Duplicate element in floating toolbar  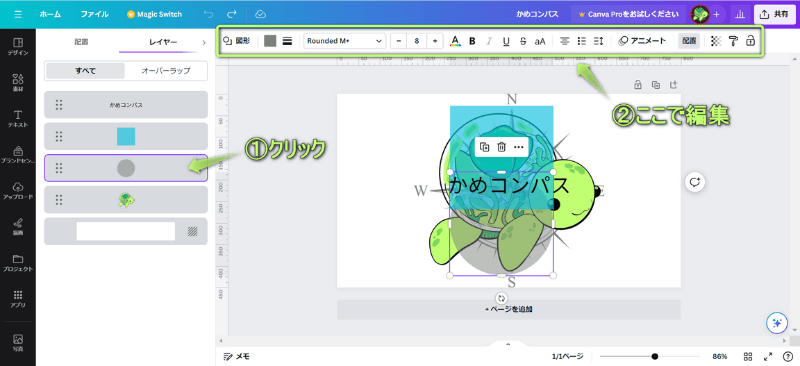[485, 147]
